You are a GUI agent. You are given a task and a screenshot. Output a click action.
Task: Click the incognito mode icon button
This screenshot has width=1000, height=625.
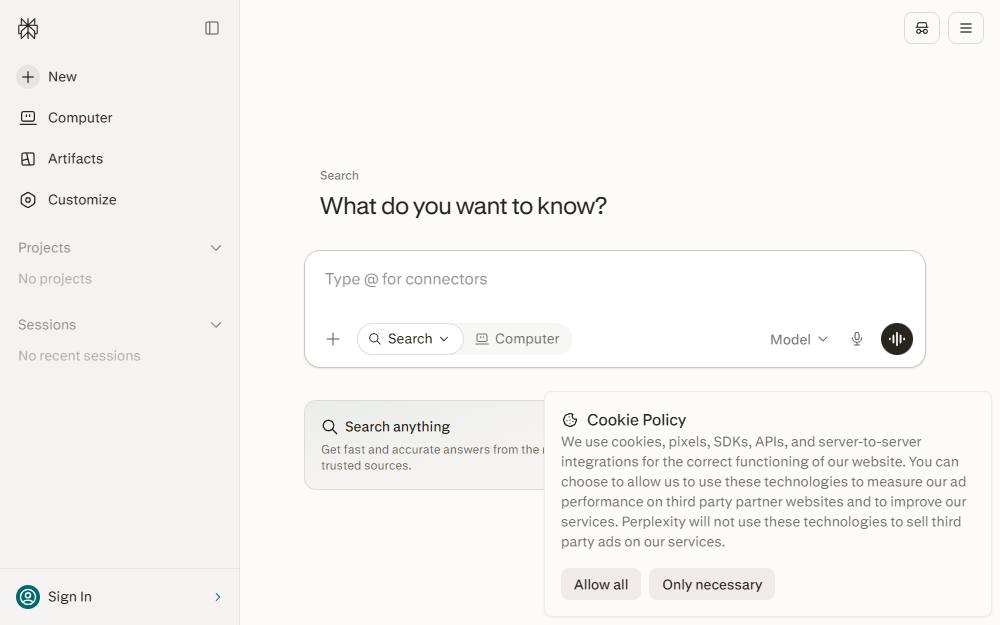point(922,28)
